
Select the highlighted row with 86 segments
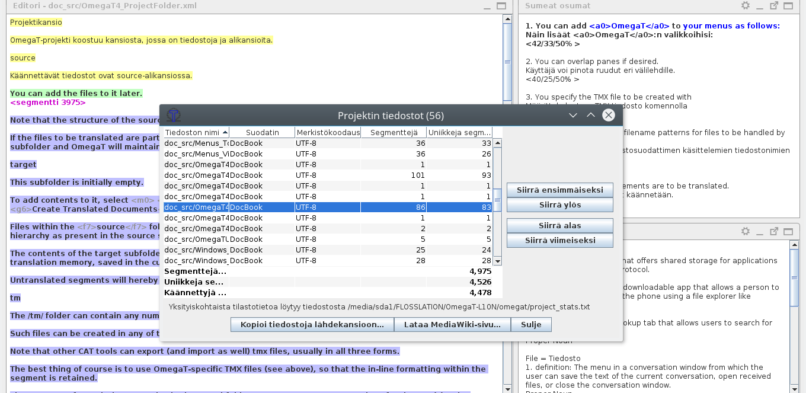pyautogui.click(x=327, y=207)
